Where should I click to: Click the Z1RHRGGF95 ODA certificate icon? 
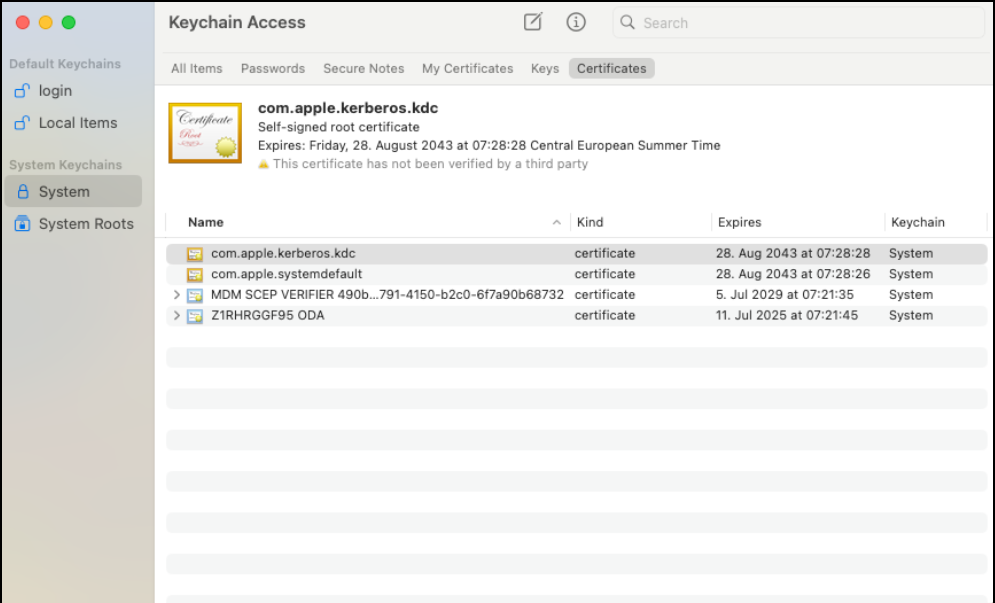coord(195,316)
